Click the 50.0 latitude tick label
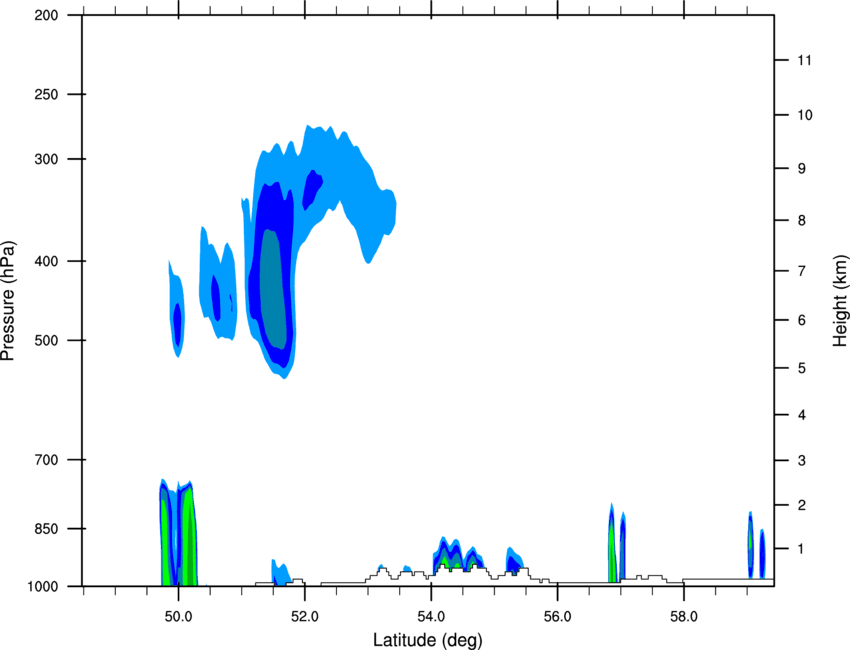Screen dimensions: 850x650 tap(178, 617)
